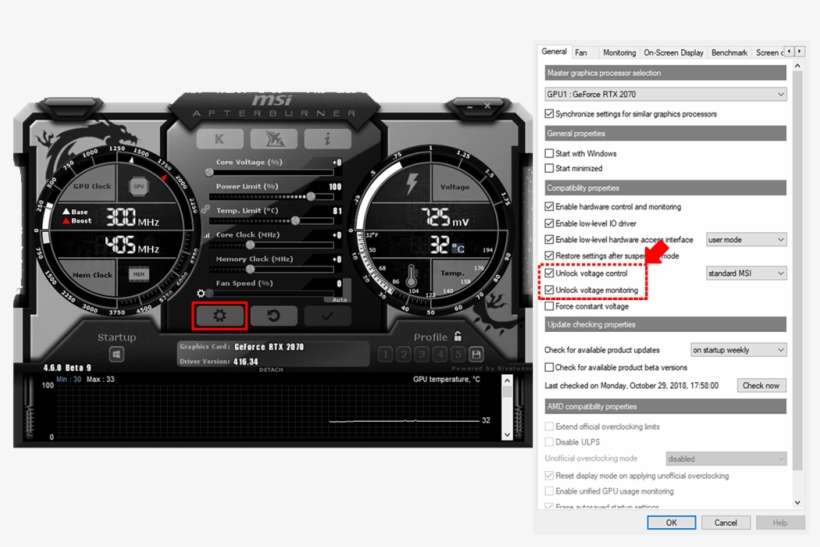Click the MEM chip icon on the clock gauge

pyautogui.click(x=139, y=274)
